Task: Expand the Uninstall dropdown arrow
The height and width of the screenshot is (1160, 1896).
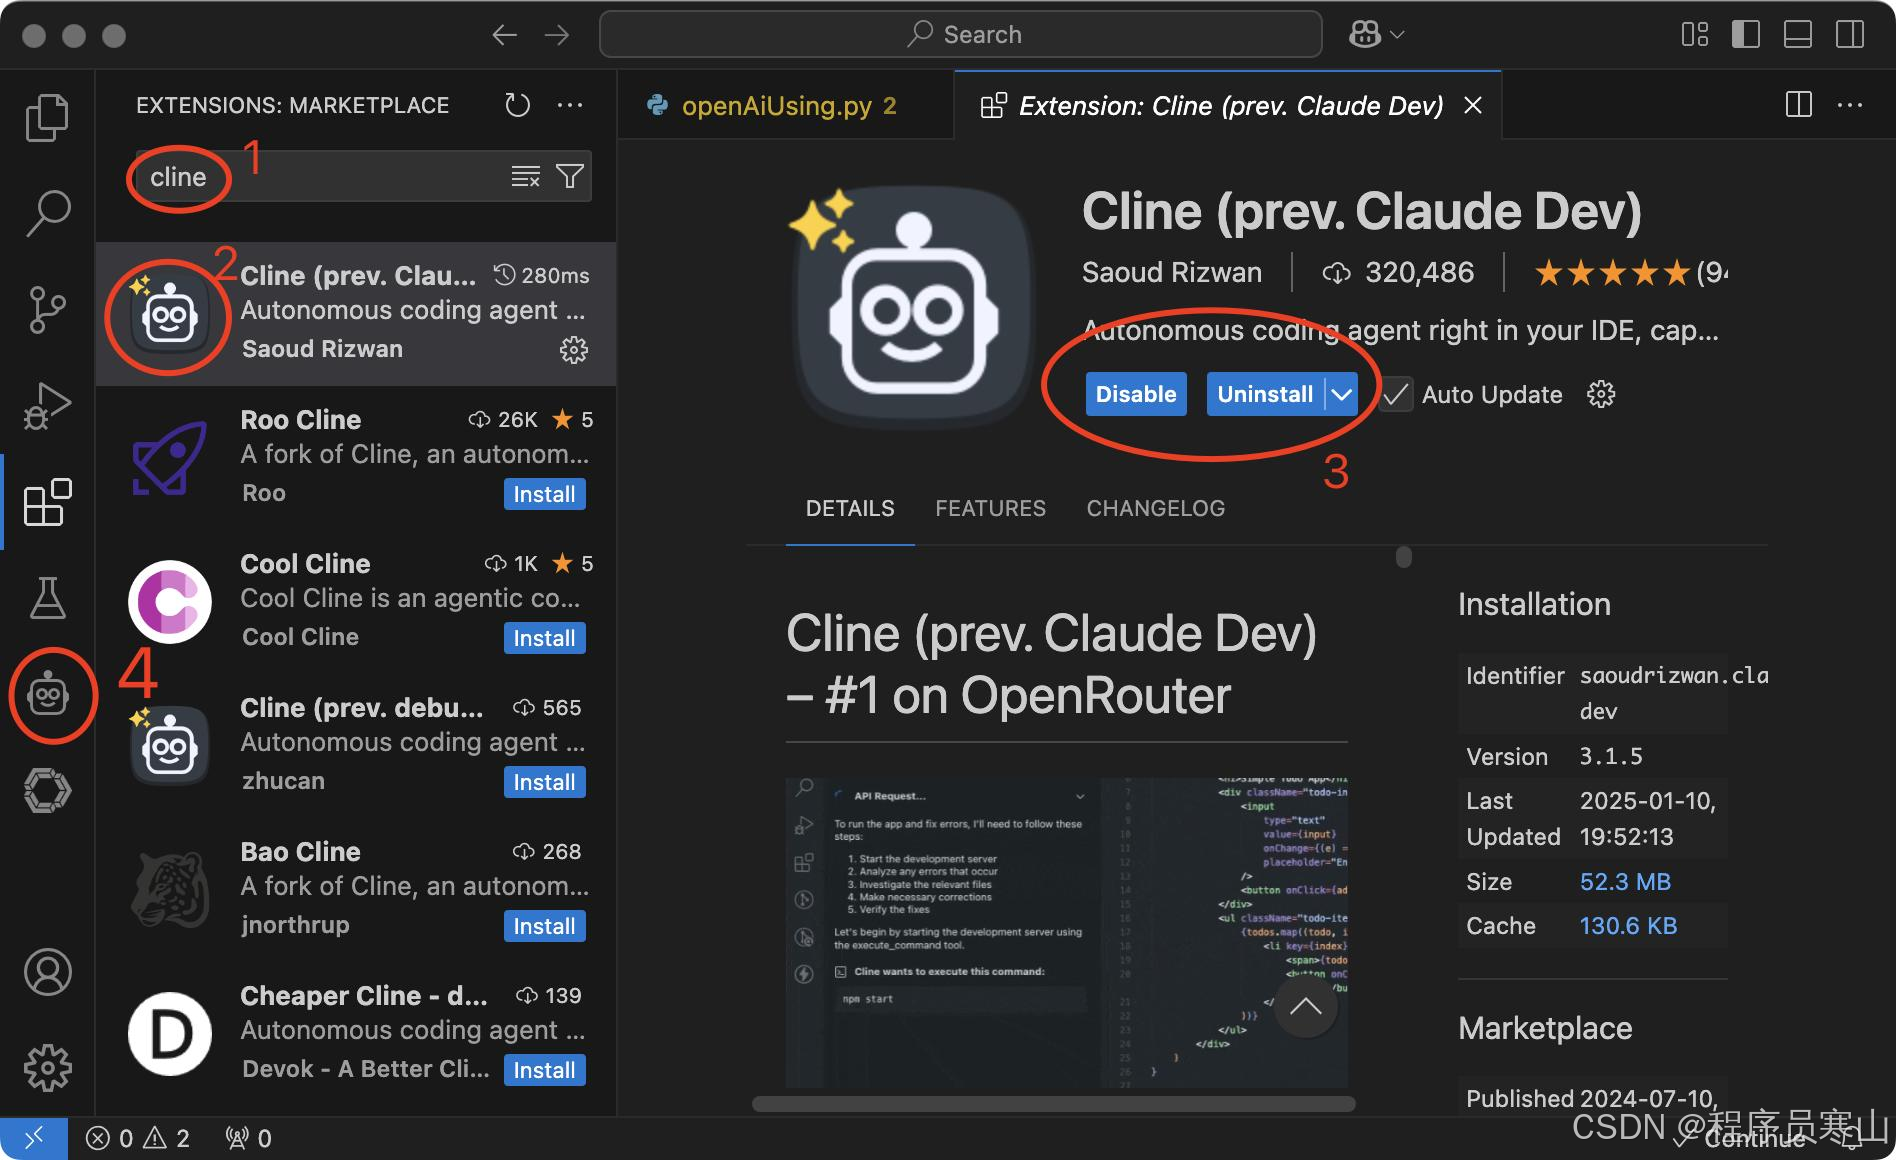Action: [1341, 394]
